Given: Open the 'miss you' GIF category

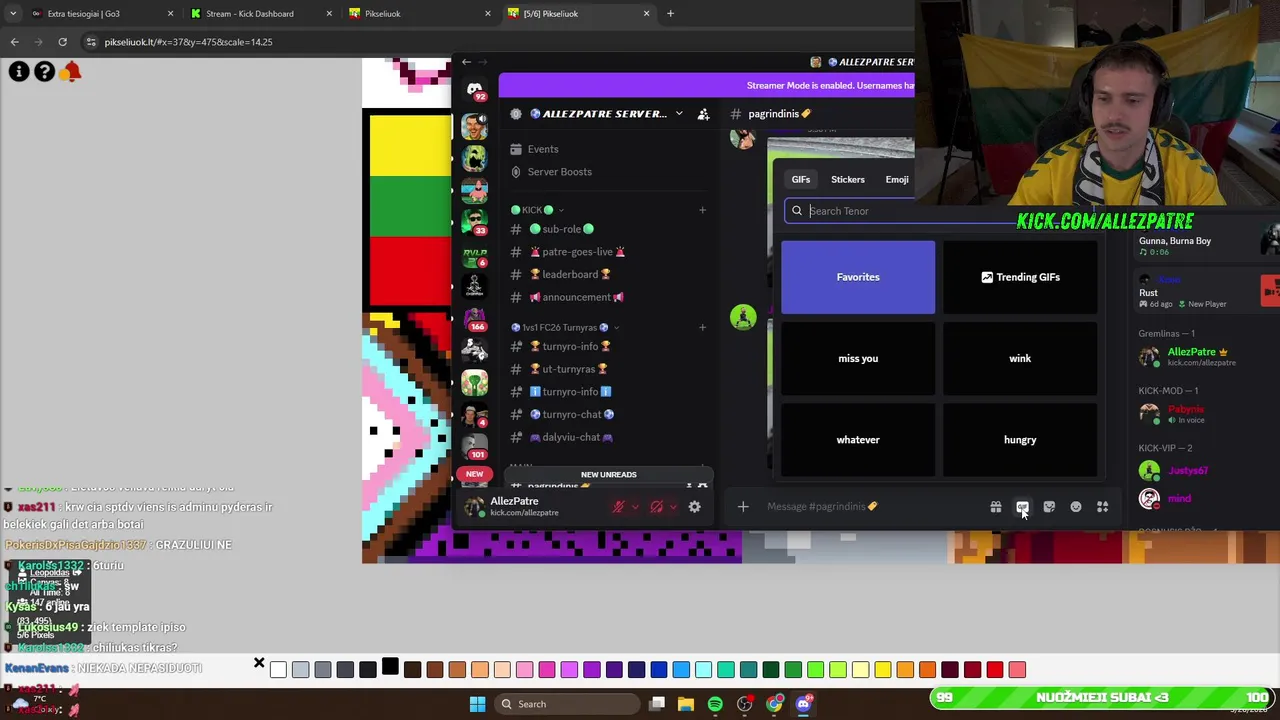Looking at the screenshot, I should pyautogui.click(x=858, y=358).
